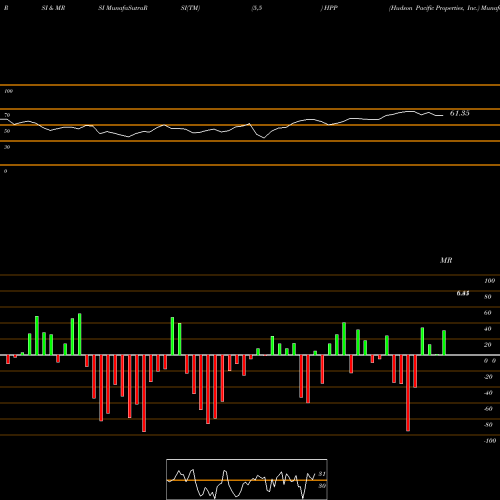
Task: Click the 'Hudson Pacific Properties, Inc.' title text
Action: (434, 8)
